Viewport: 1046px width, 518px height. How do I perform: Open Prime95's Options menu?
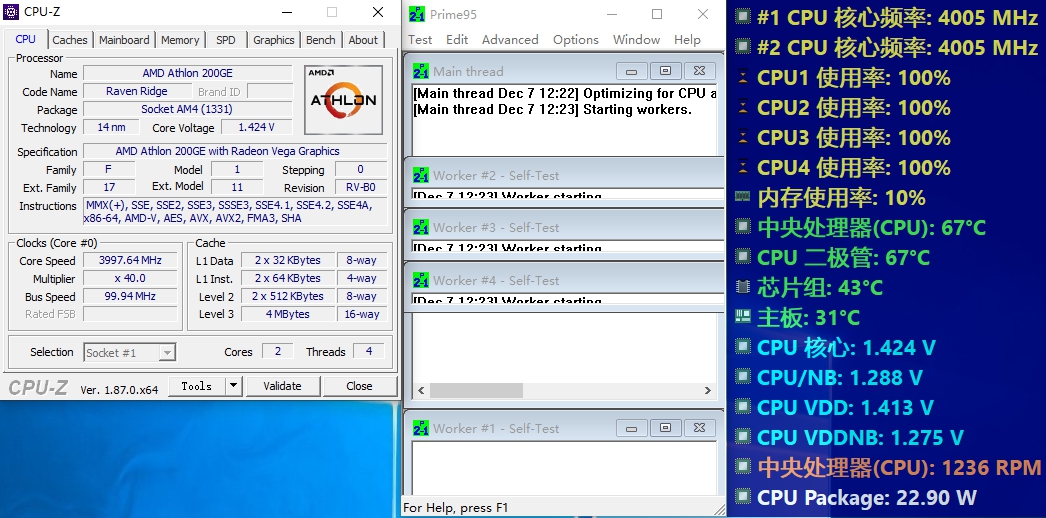click(576, 40)
